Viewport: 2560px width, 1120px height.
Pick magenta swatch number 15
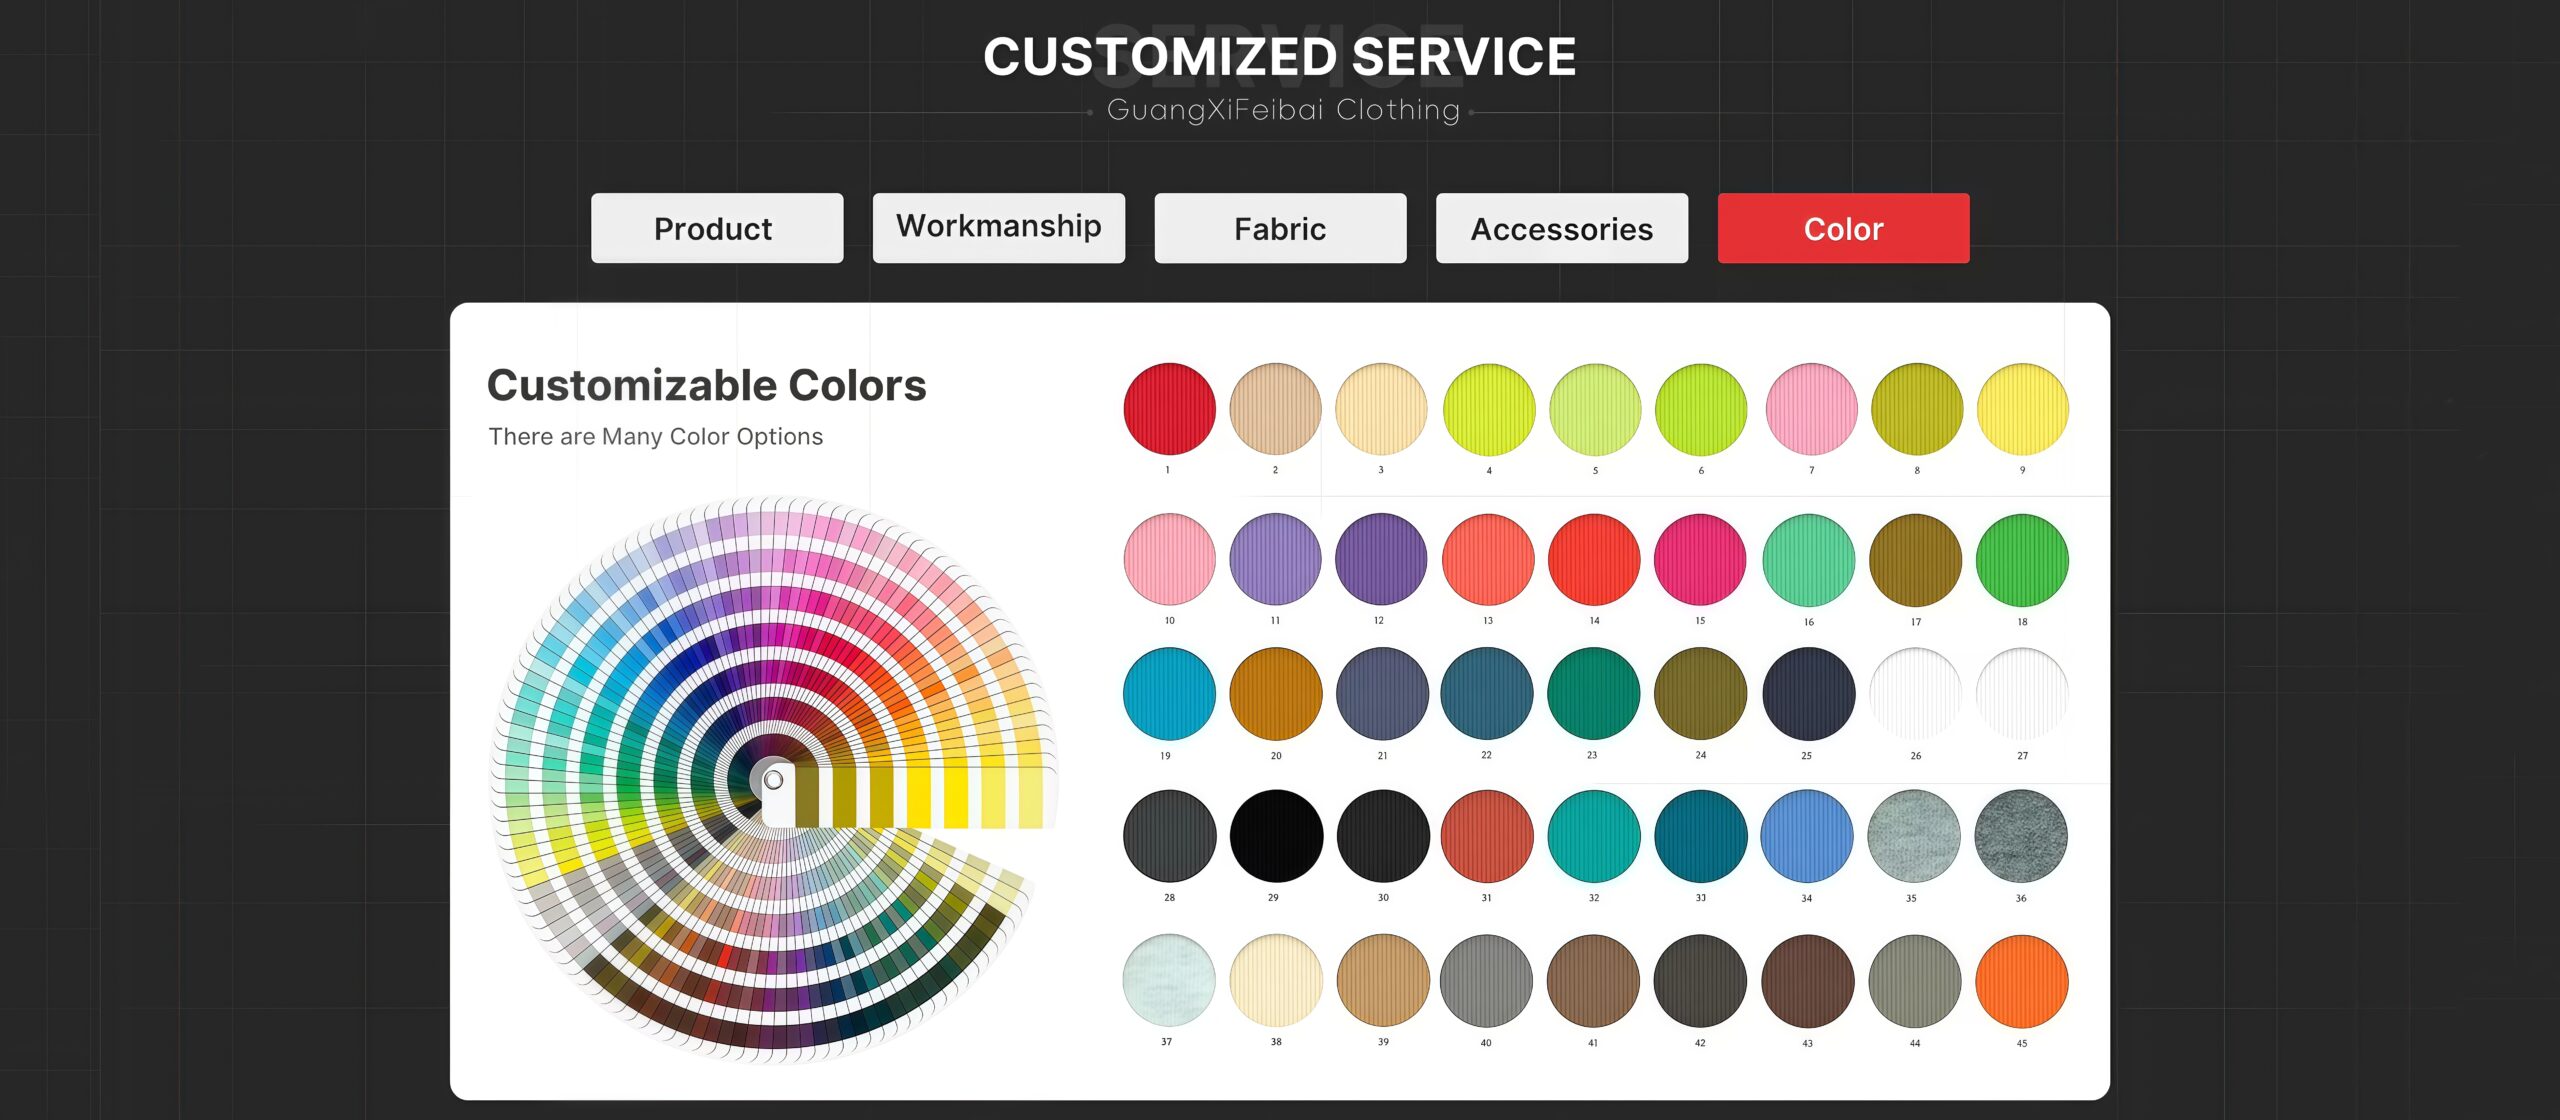(1700, 560)
